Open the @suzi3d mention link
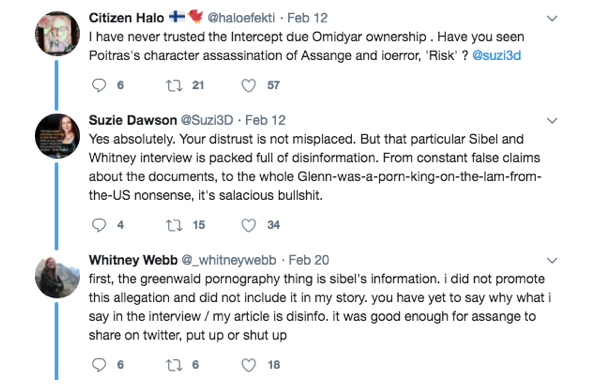The image size is (599, 389). point(496,55)
